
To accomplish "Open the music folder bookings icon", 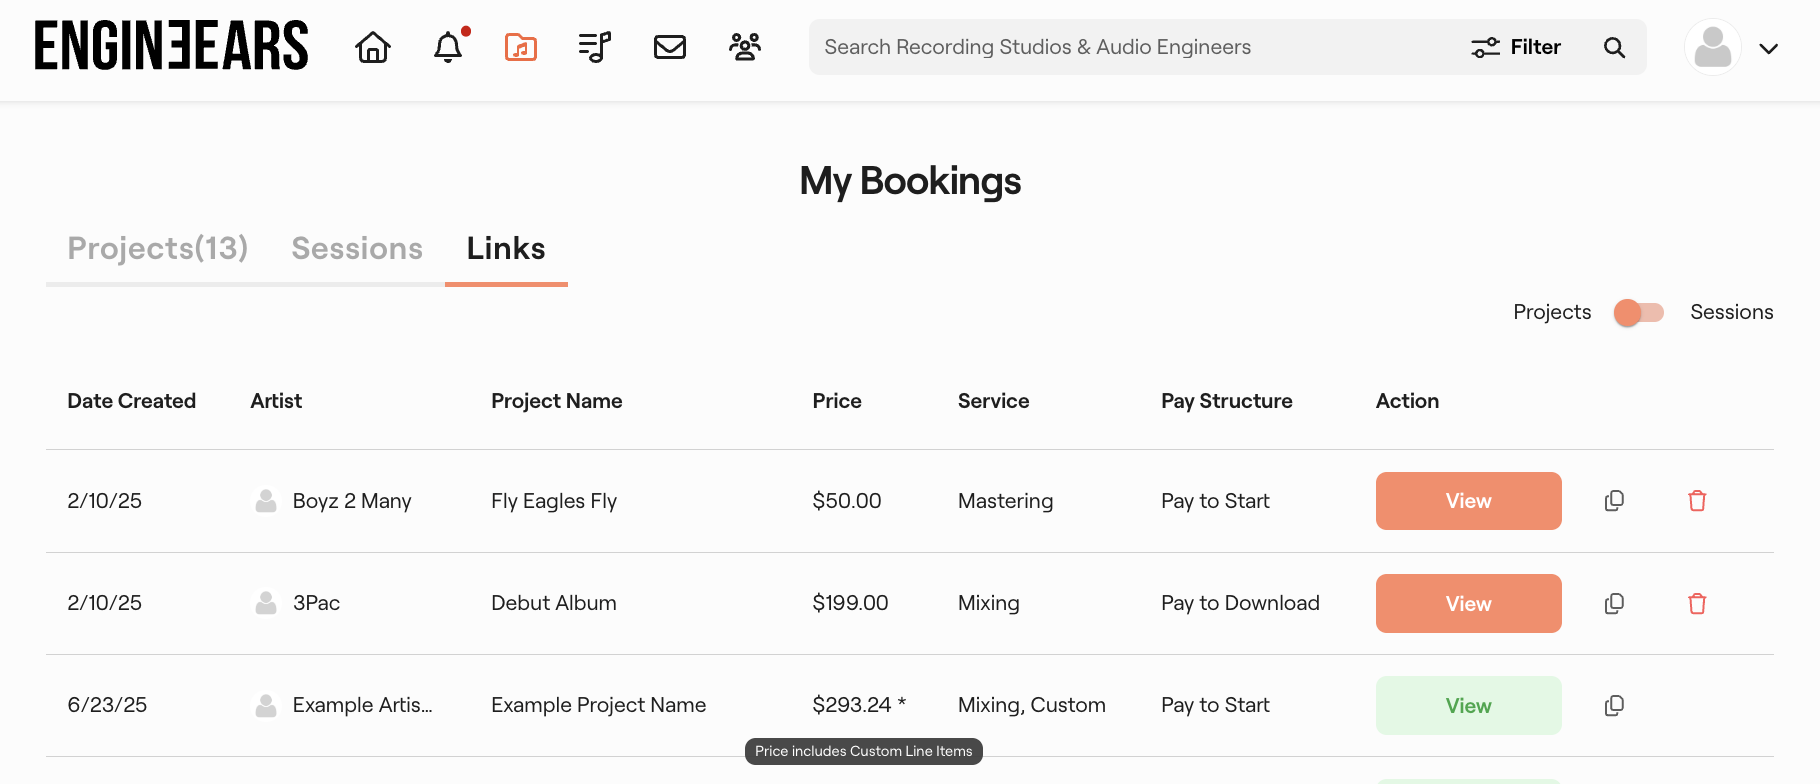I will pos(520,47).
